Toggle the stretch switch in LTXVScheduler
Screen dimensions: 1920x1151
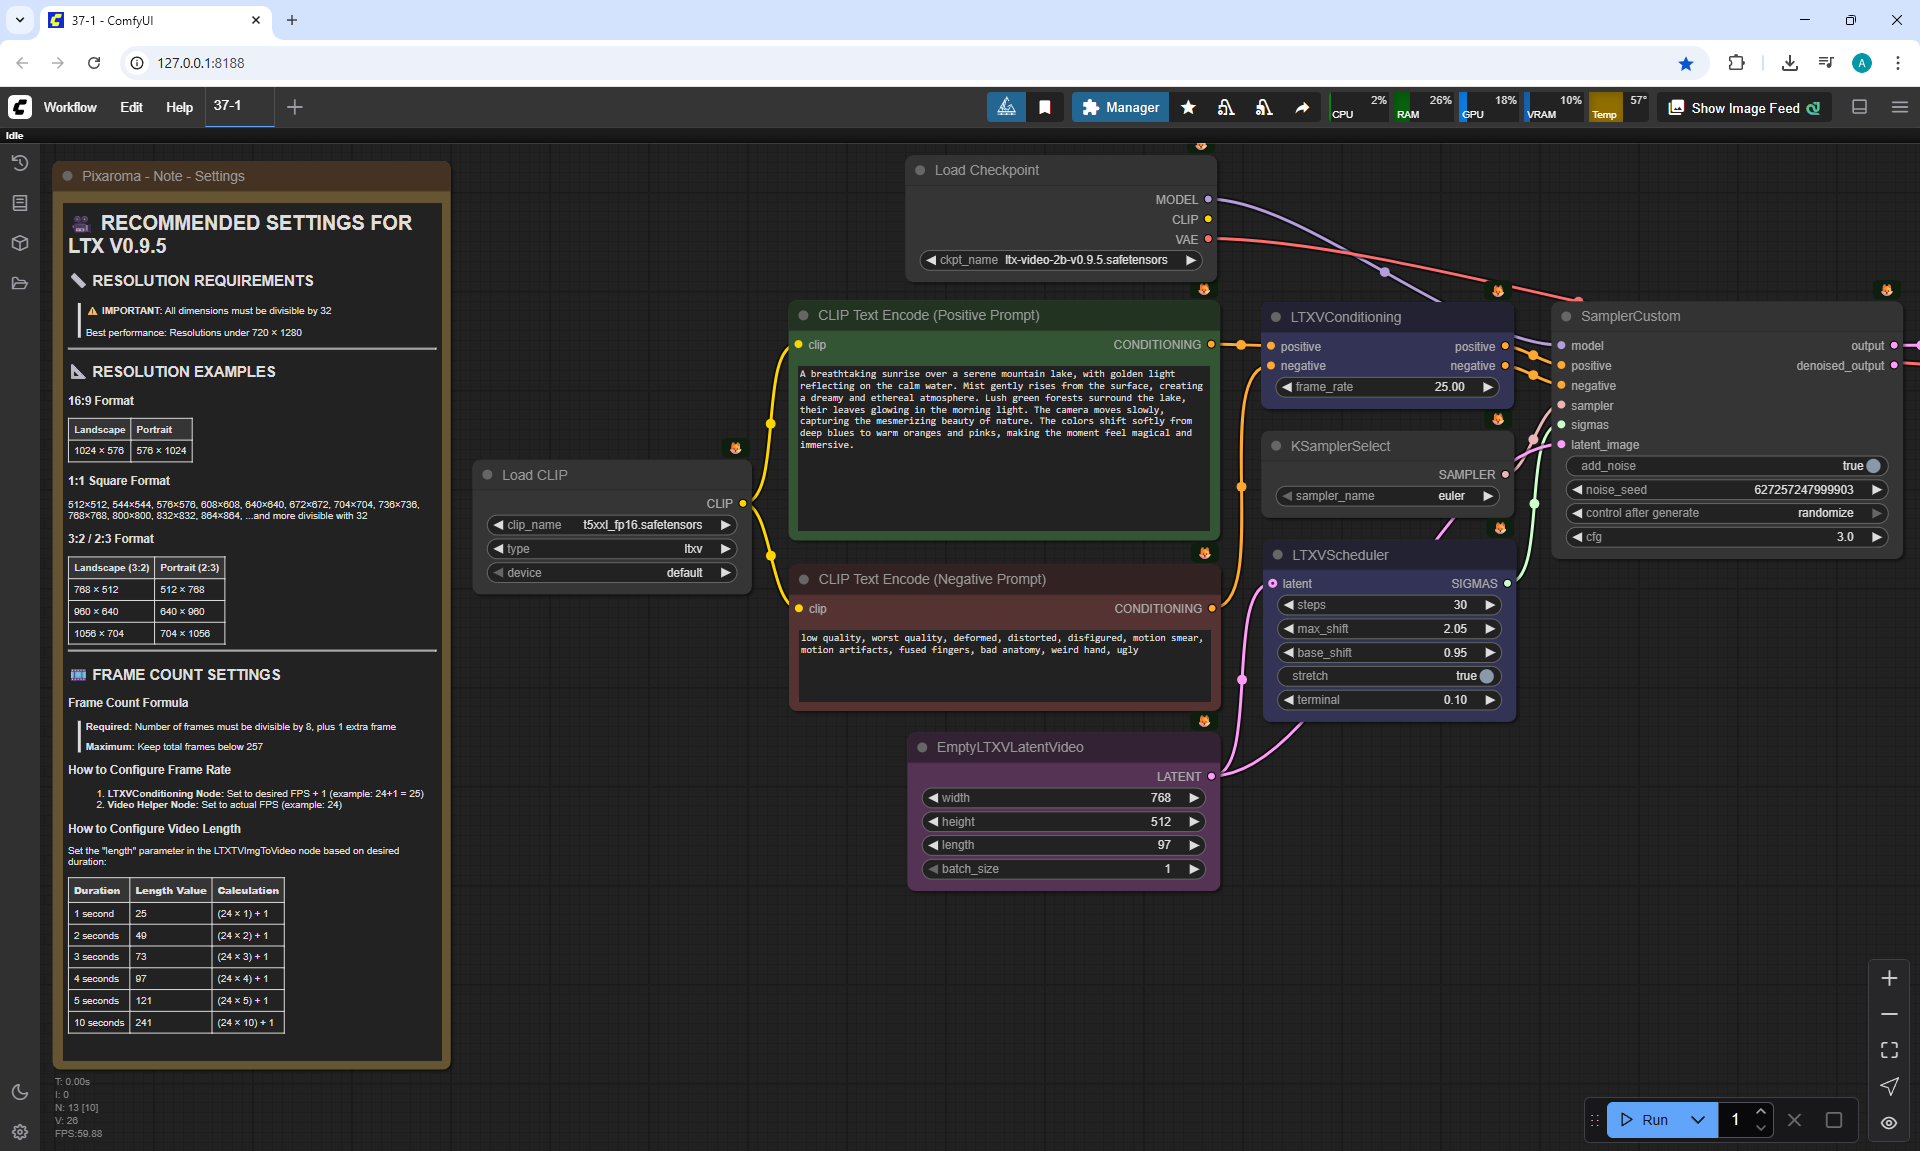tap(1486, 676)
